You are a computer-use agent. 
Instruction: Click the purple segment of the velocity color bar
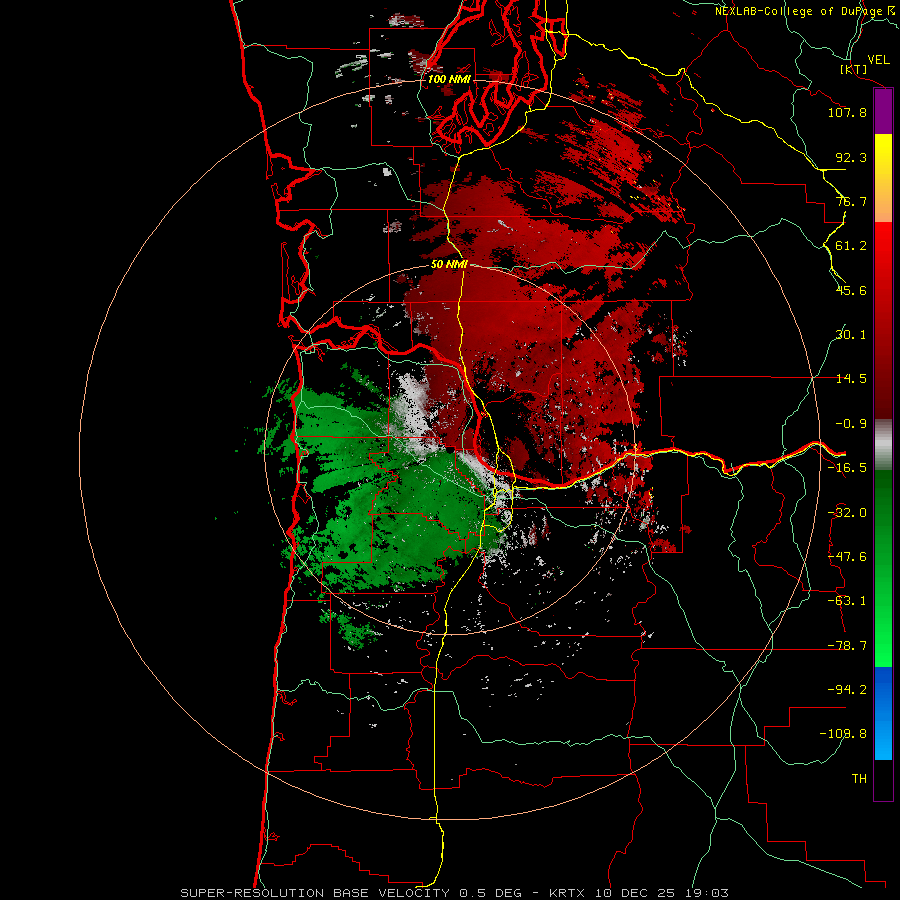coord(883,111)
